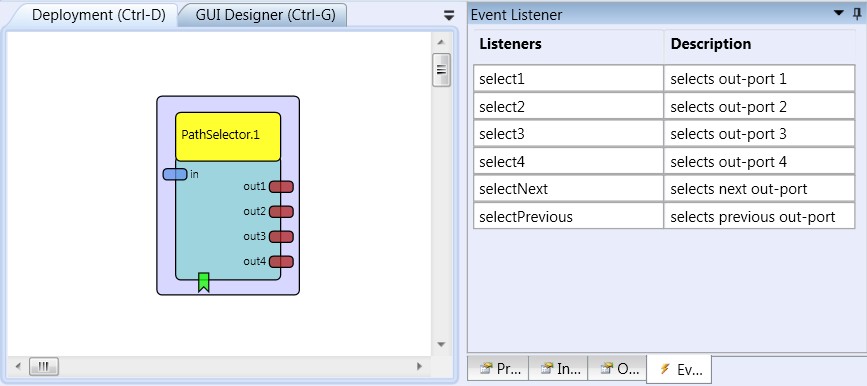Click the 'selects next out-port' description cell

pos(759,189)
